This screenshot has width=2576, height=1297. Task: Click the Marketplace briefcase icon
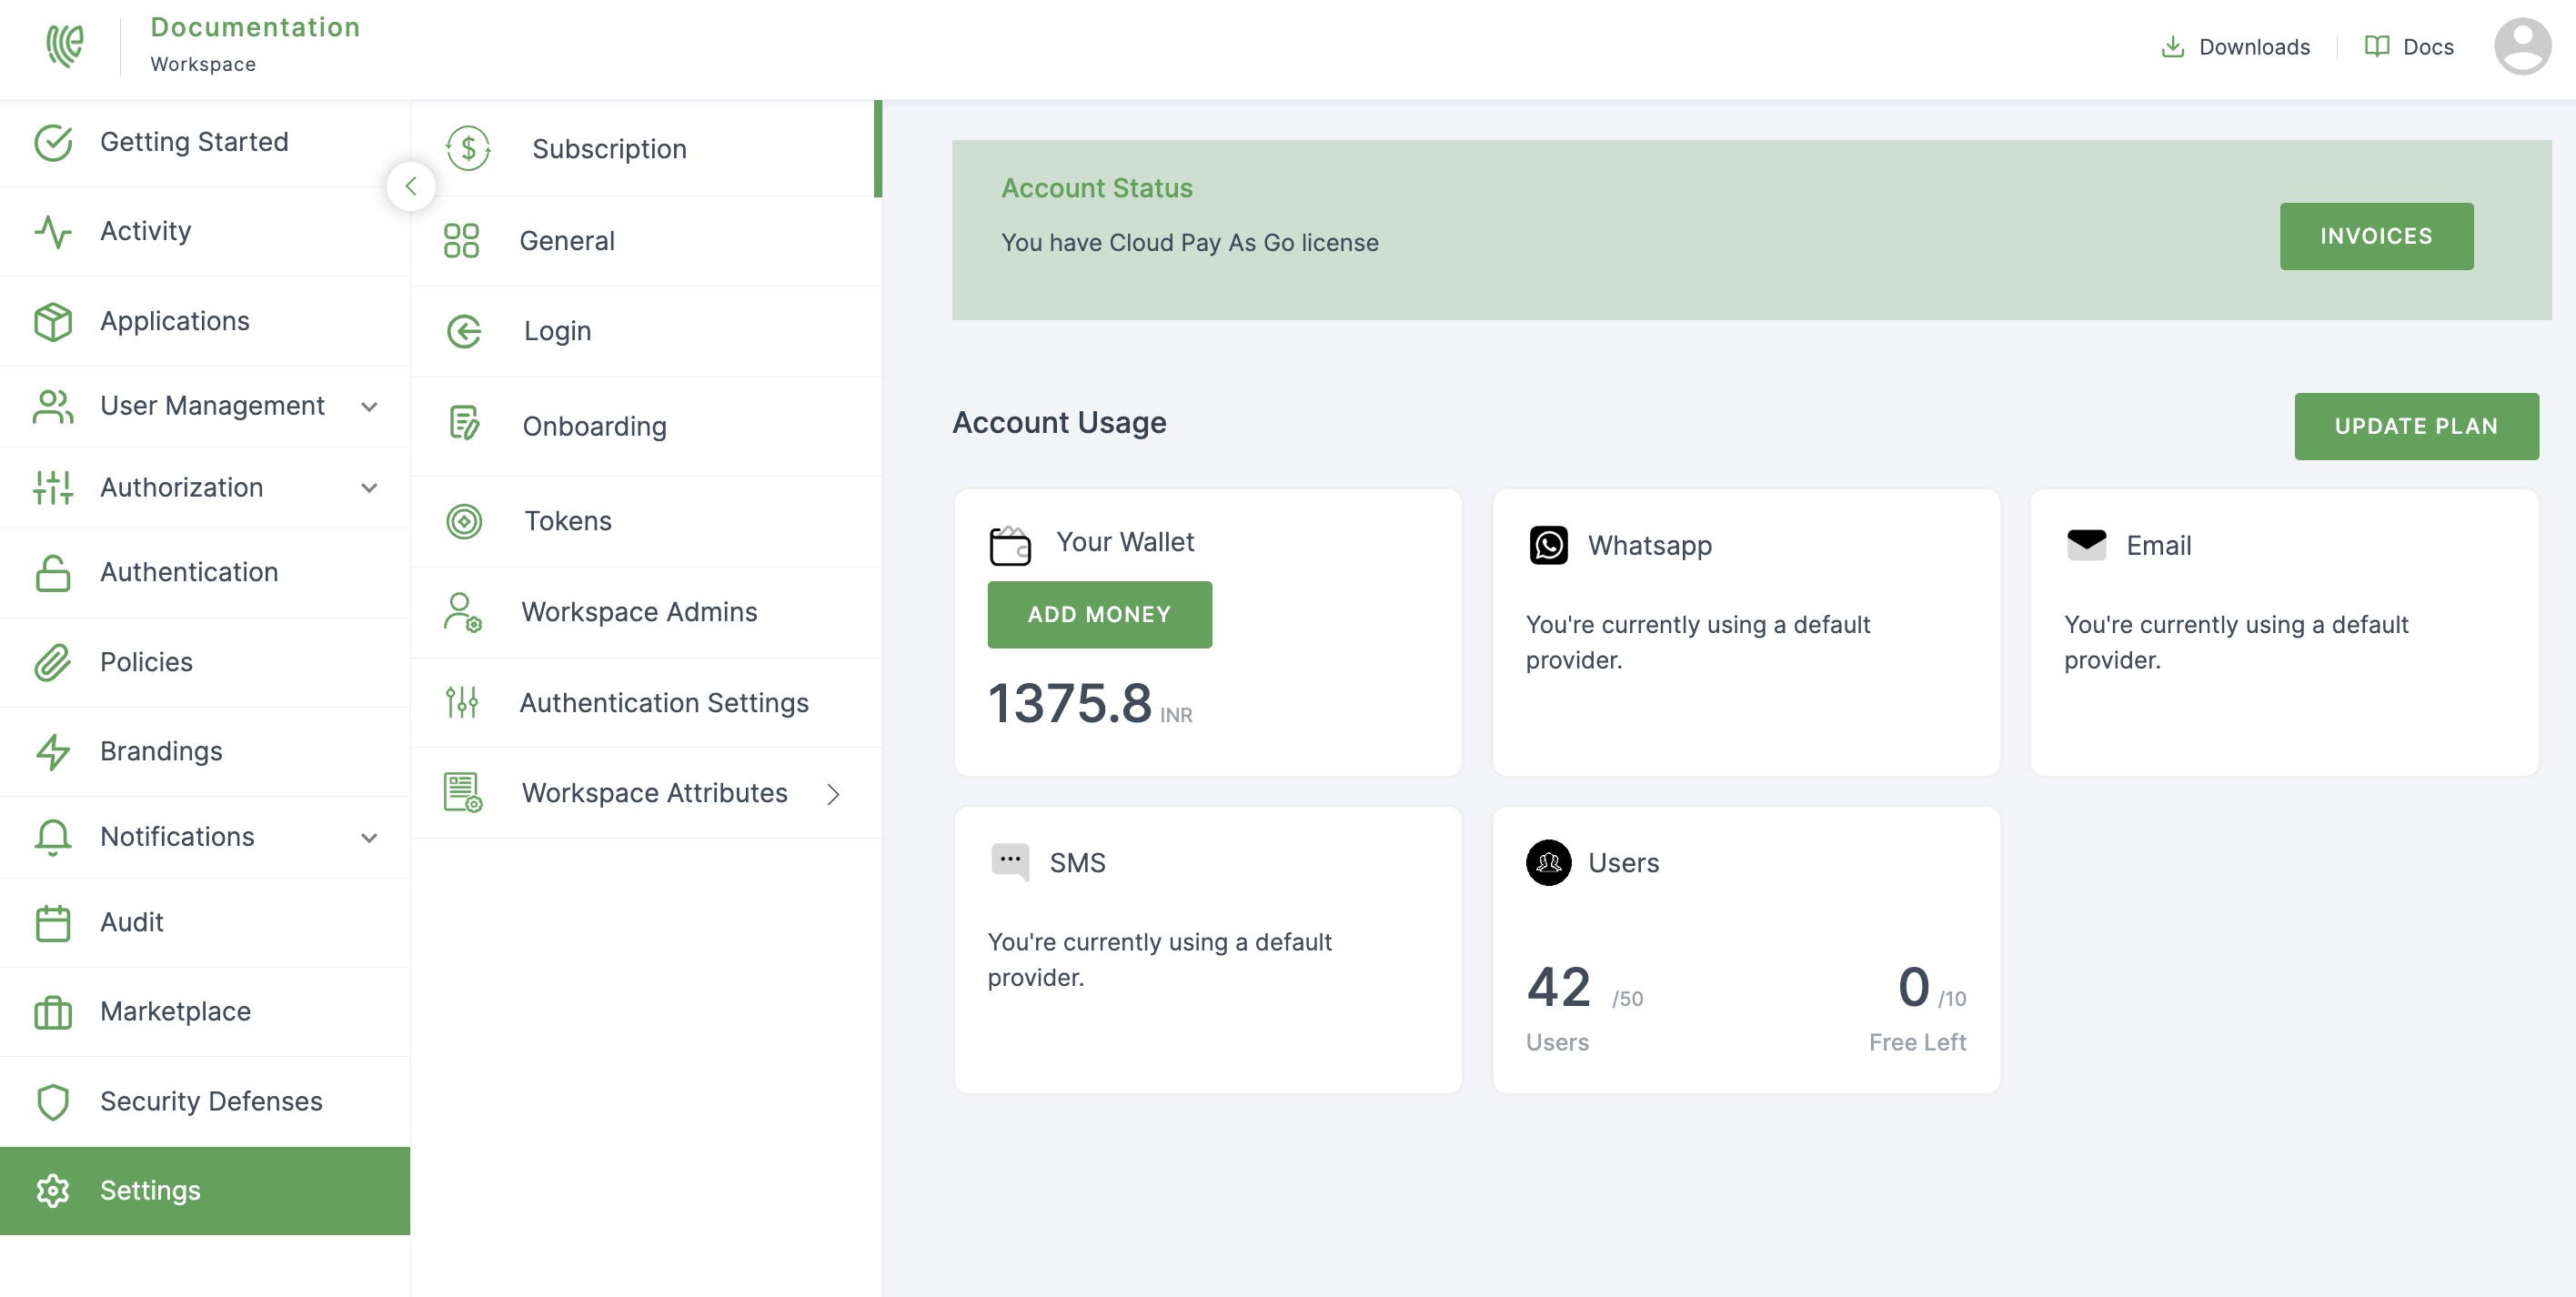point(53,1012)
